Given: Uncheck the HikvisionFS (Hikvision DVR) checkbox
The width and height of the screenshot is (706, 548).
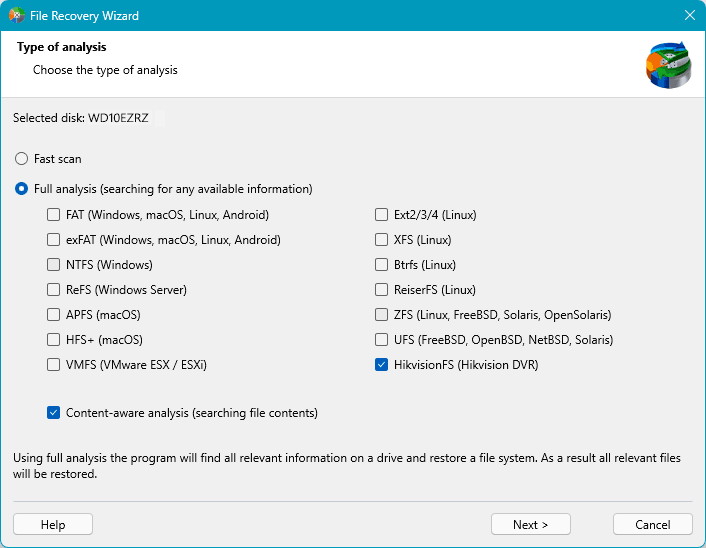Looking at the screenshot, I should point(381,365).
